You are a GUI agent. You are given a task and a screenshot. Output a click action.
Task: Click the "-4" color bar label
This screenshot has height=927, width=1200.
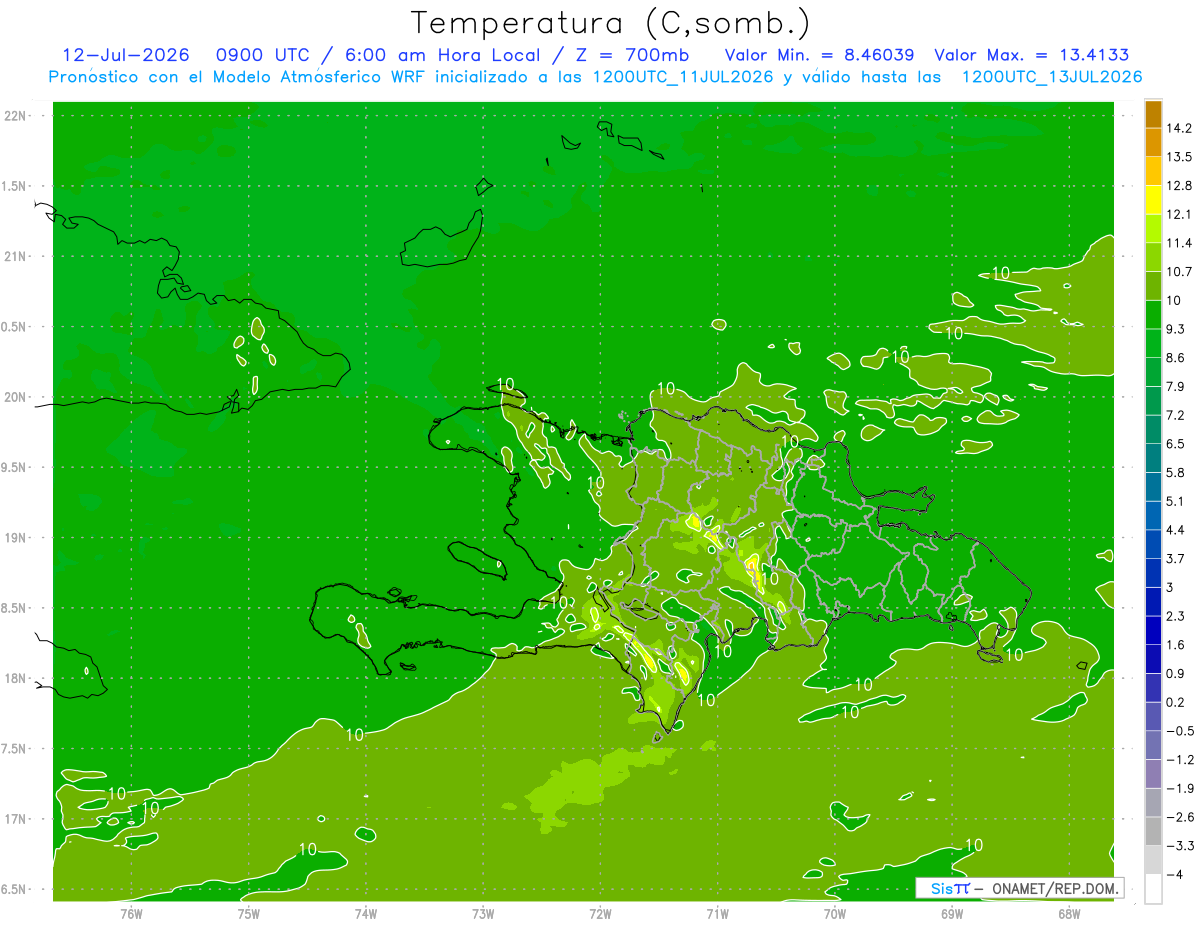(x=1174, y=875)
